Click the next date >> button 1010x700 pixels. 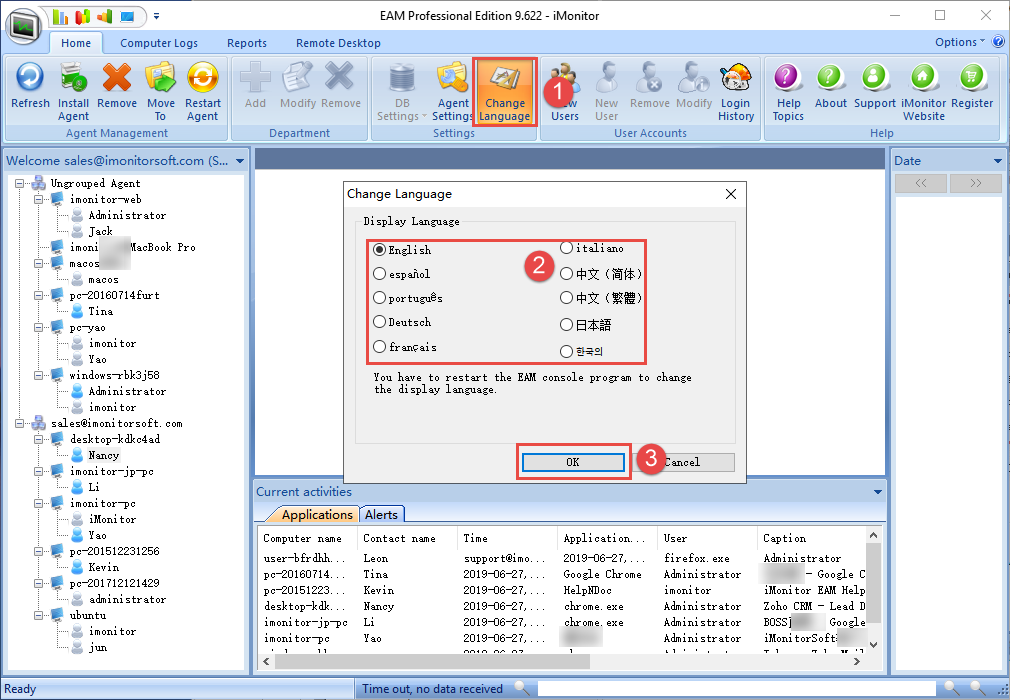(x=975, y=183)
